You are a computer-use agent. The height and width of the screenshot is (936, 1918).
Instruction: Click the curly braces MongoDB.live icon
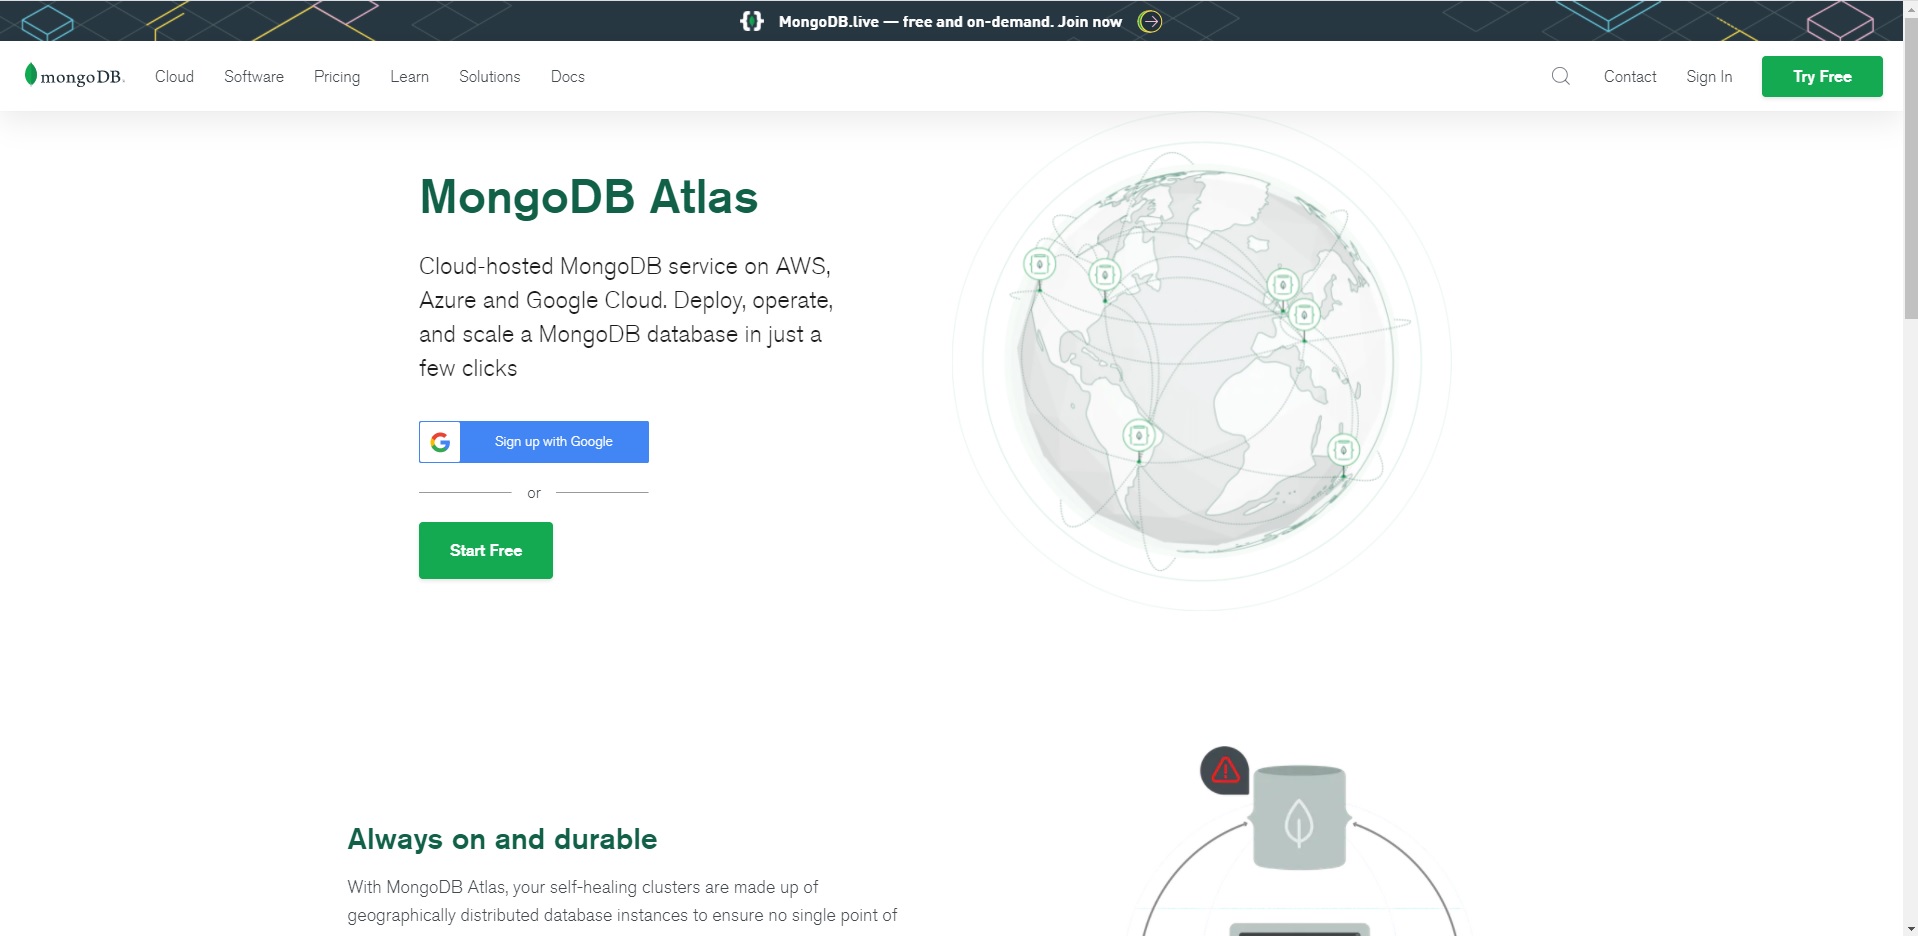coord(752,21)
